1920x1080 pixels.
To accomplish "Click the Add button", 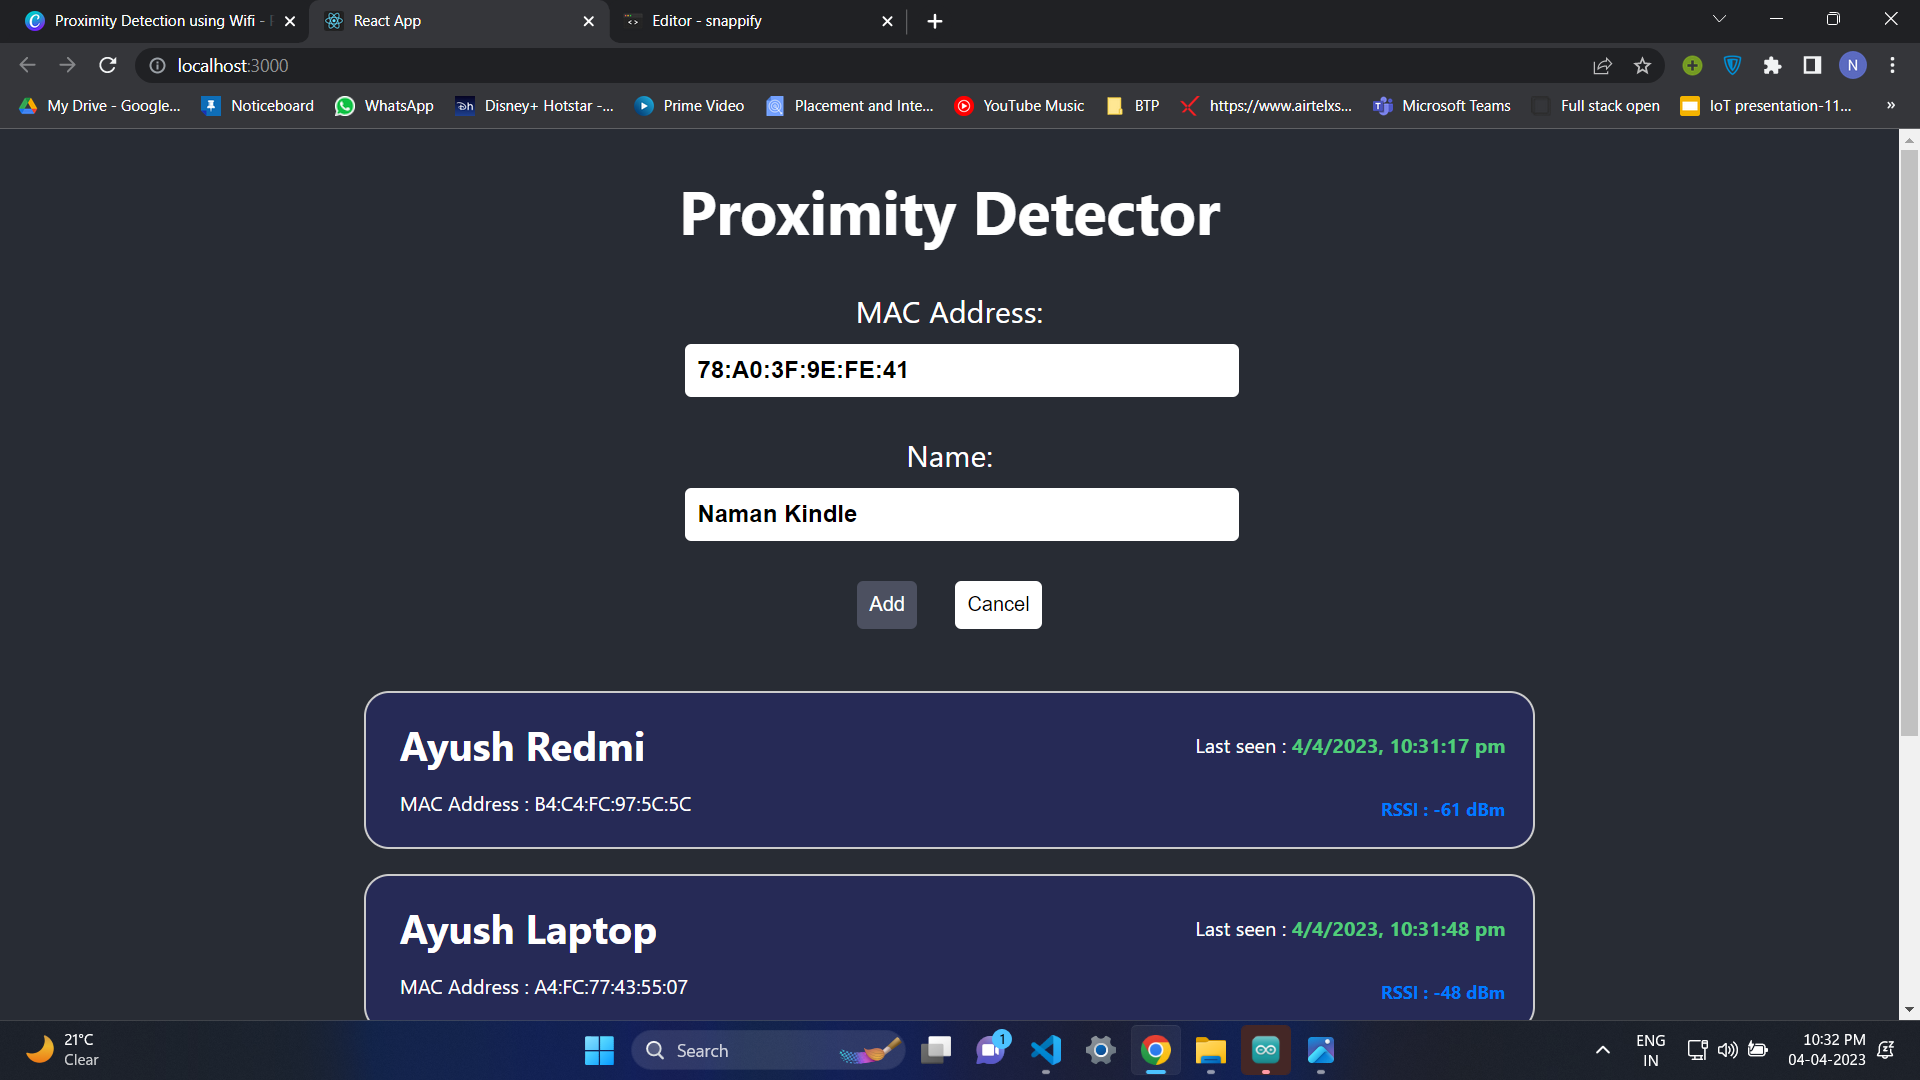I will pyautogui.click(x=886, y=604).
